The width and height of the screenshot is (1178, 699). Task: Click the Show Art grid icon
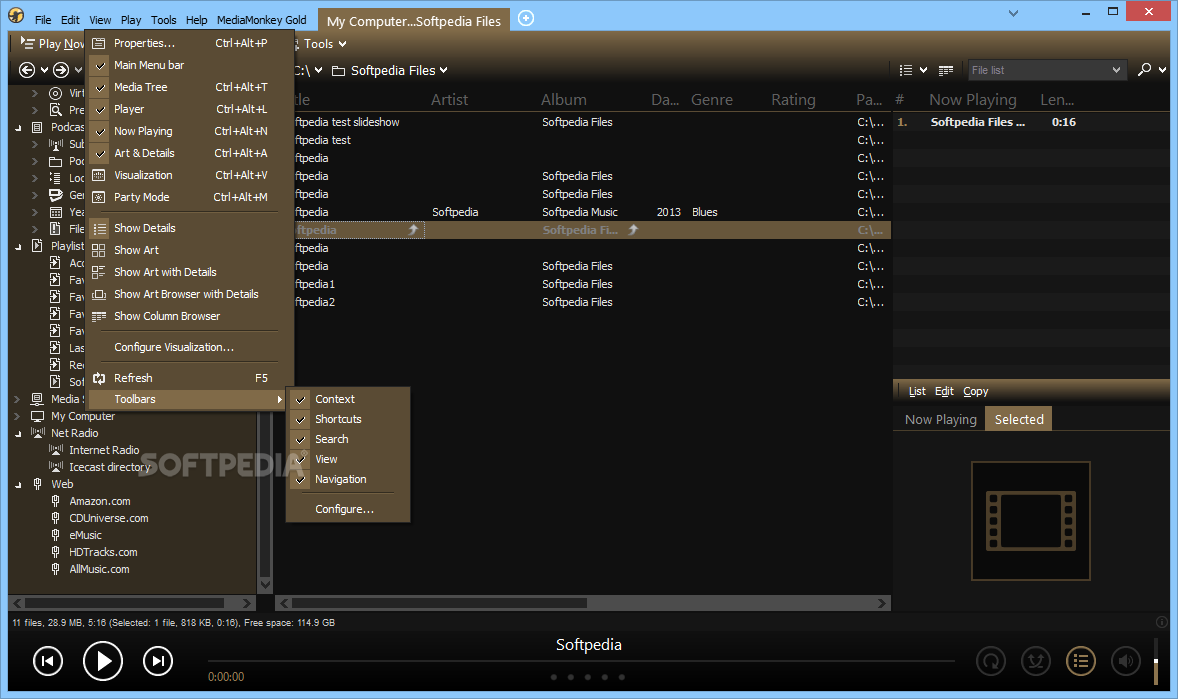tap(99, 250)
